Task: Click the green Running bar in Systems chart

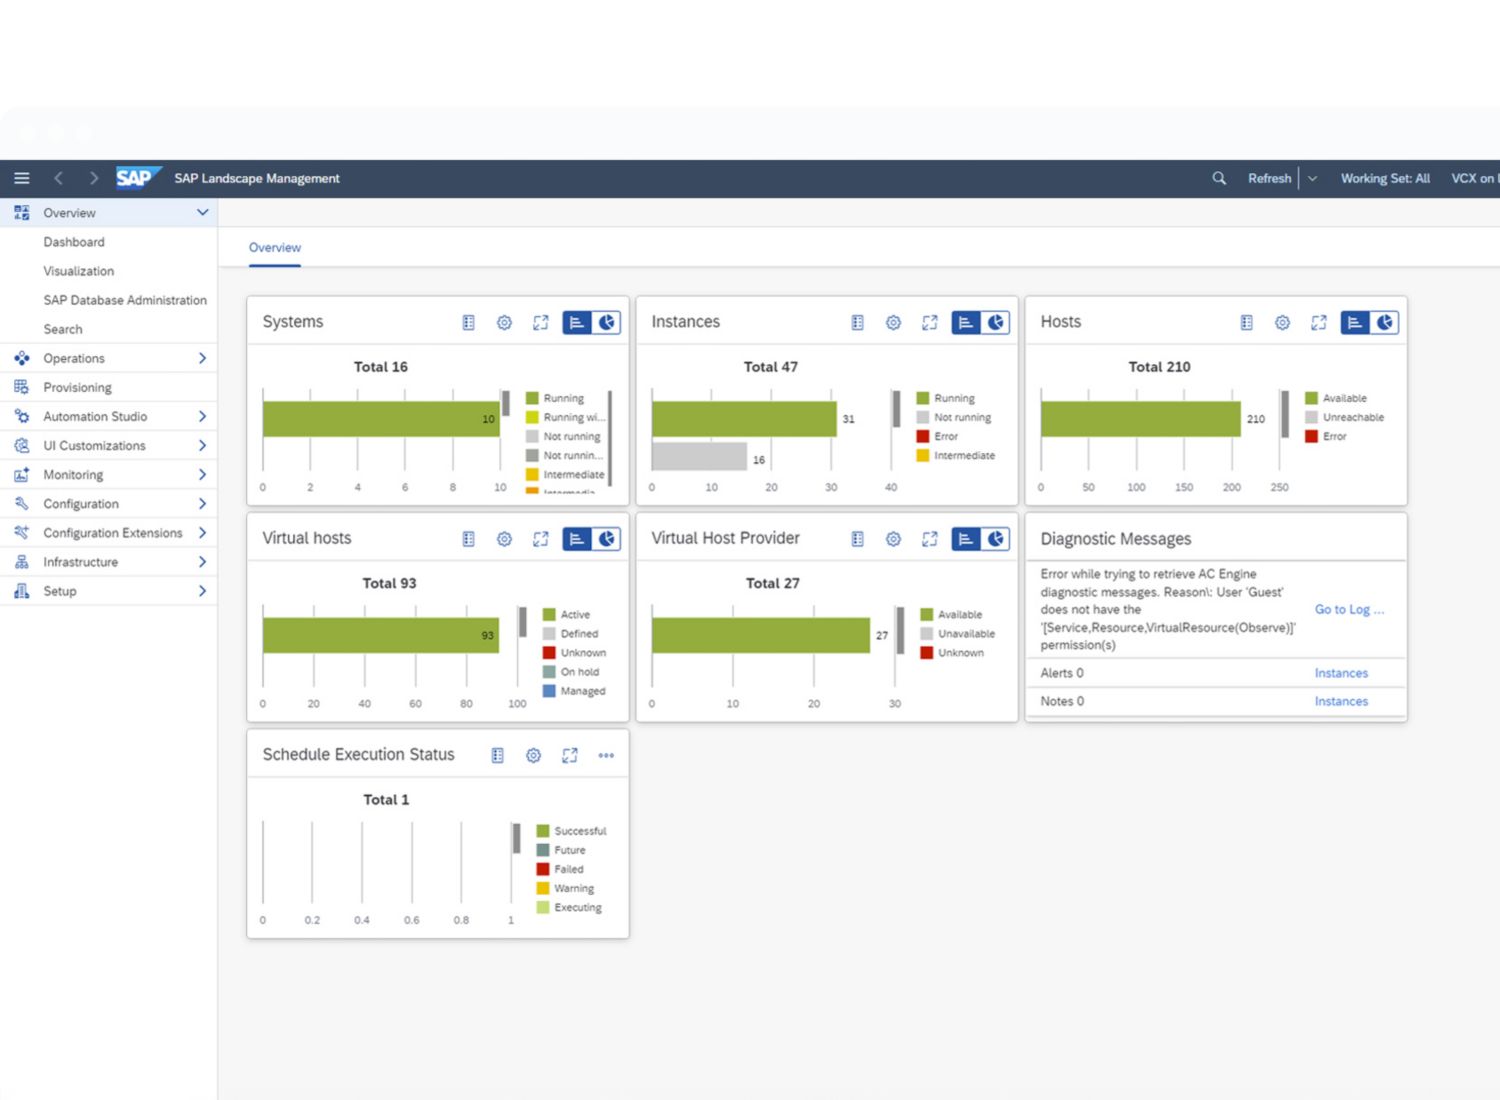Action: [x=380, y=419]
